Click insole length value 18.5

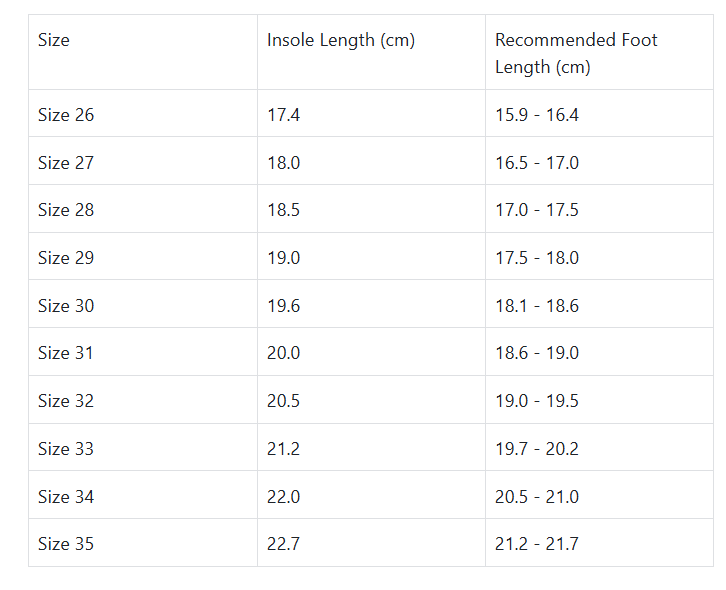[284, 210]
